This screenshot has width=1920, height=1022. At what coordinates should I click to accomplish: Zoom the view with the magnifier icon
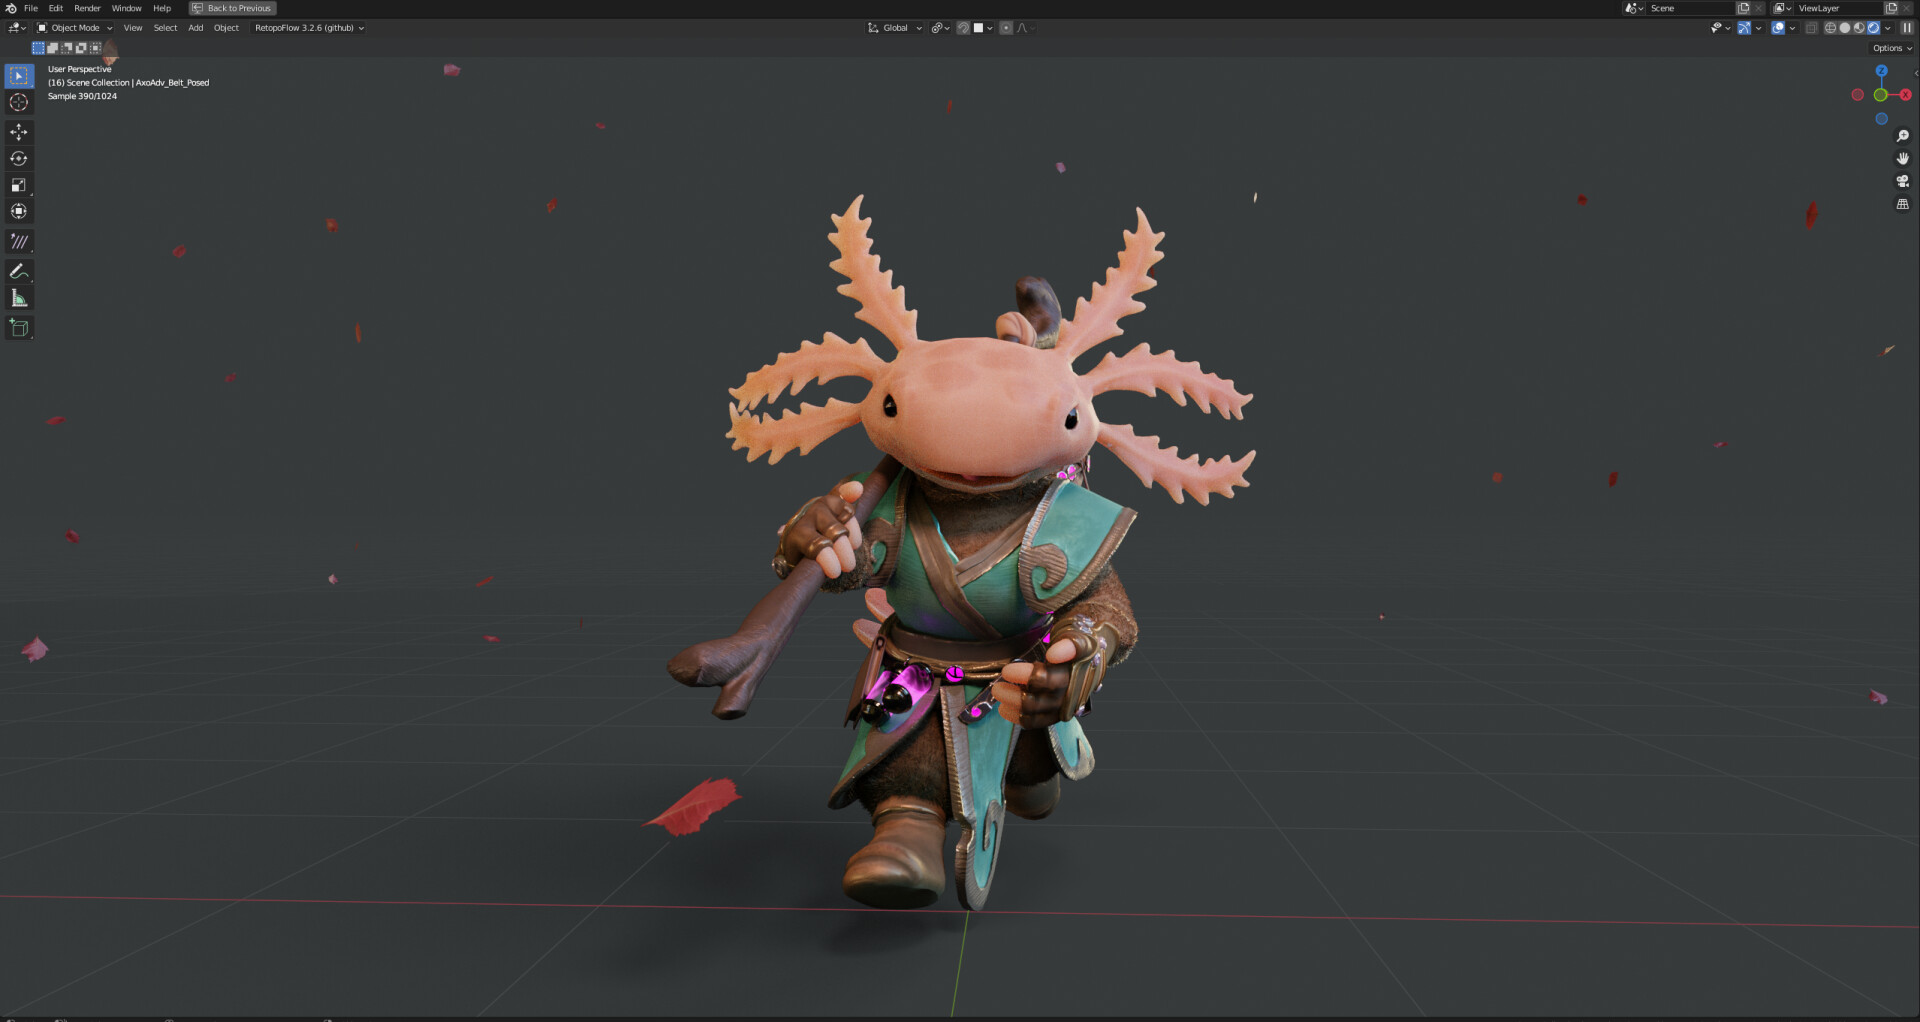point(1904,135)
